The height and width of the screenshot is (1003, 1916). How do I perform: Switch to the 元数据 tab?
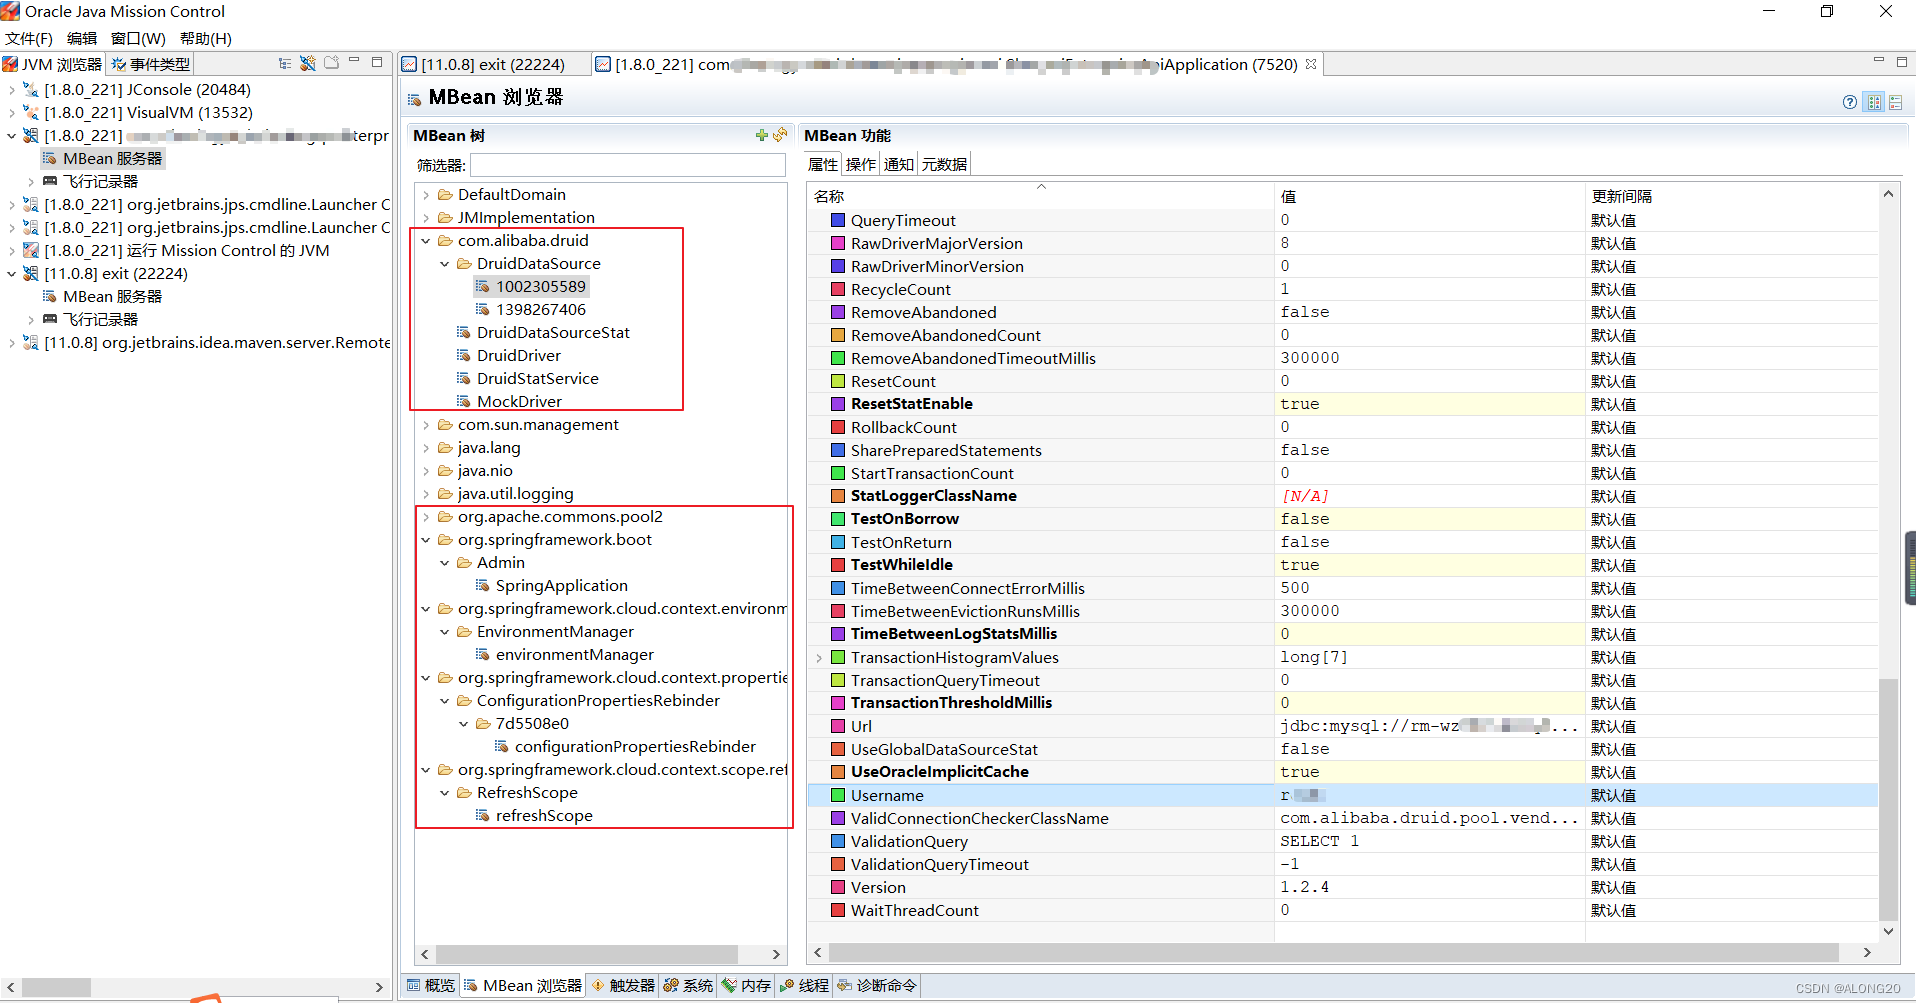[x=944, y=165]
